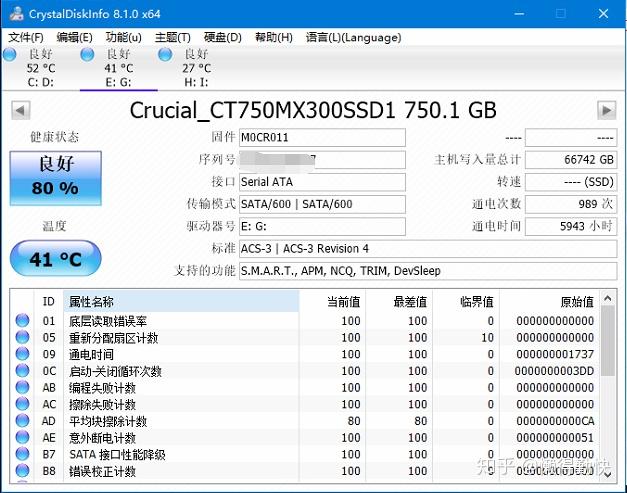Viewport: 627px width, 493px height.
Task: Click raw value 0000000000CA
Action: (x=555, y=421)
